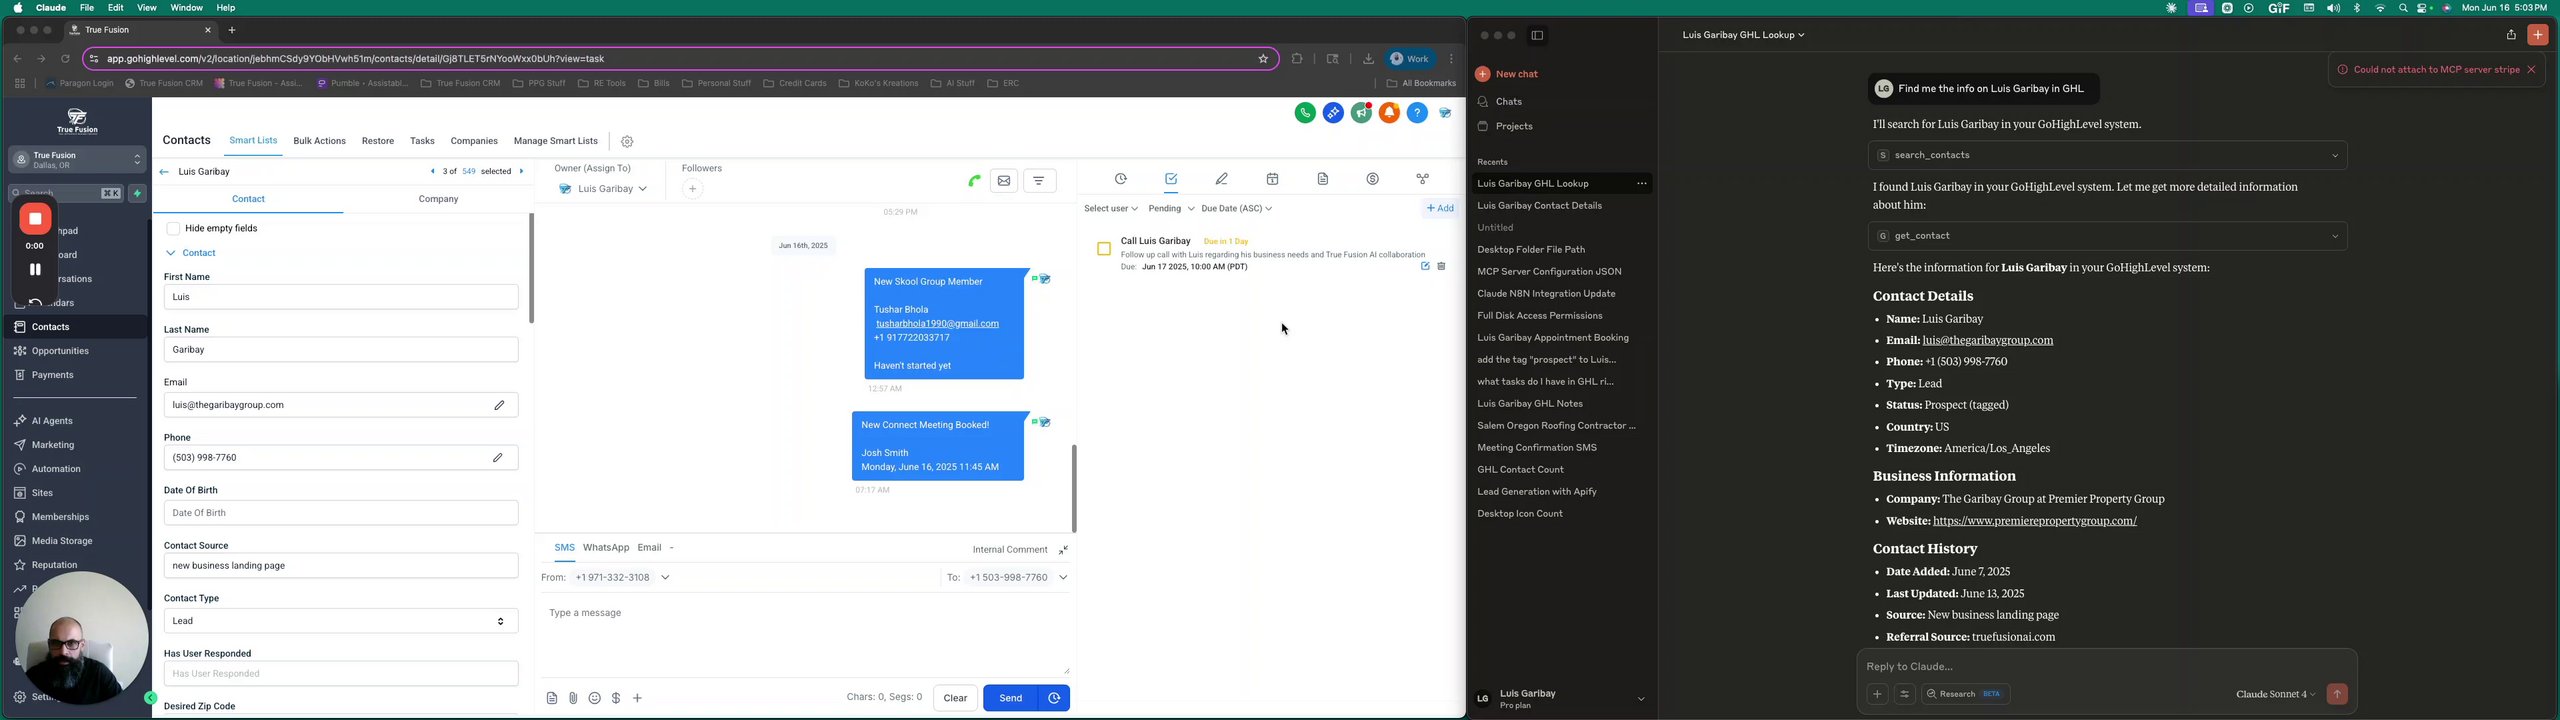Click the contact fields vertical scrollbar

531,268
